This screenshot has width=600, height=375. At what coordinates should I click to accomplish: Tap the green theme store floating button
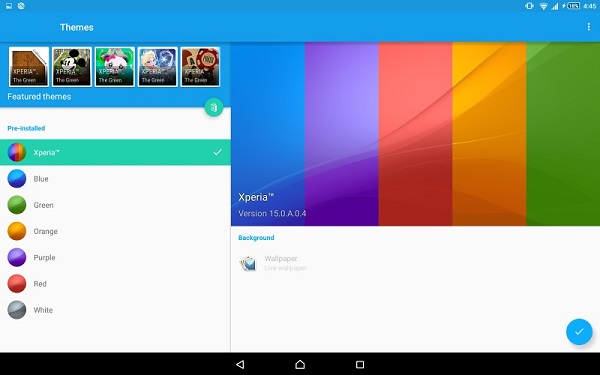(214, 107)
